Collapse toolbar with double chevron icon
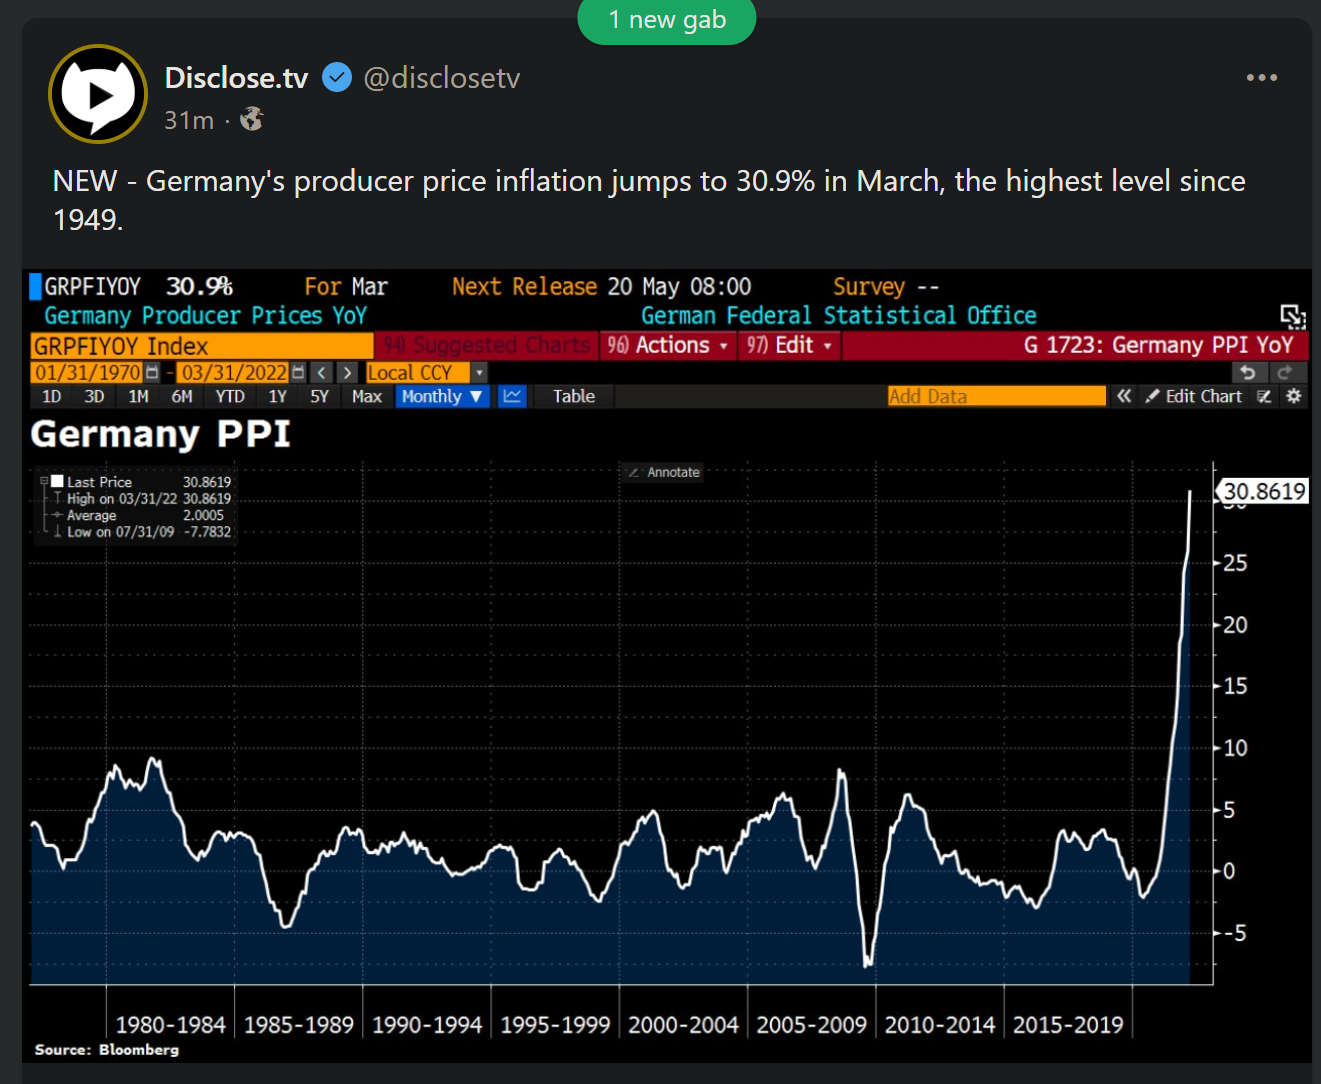The width and height of the screenshot is (1321, 1084). (1124, 396)
